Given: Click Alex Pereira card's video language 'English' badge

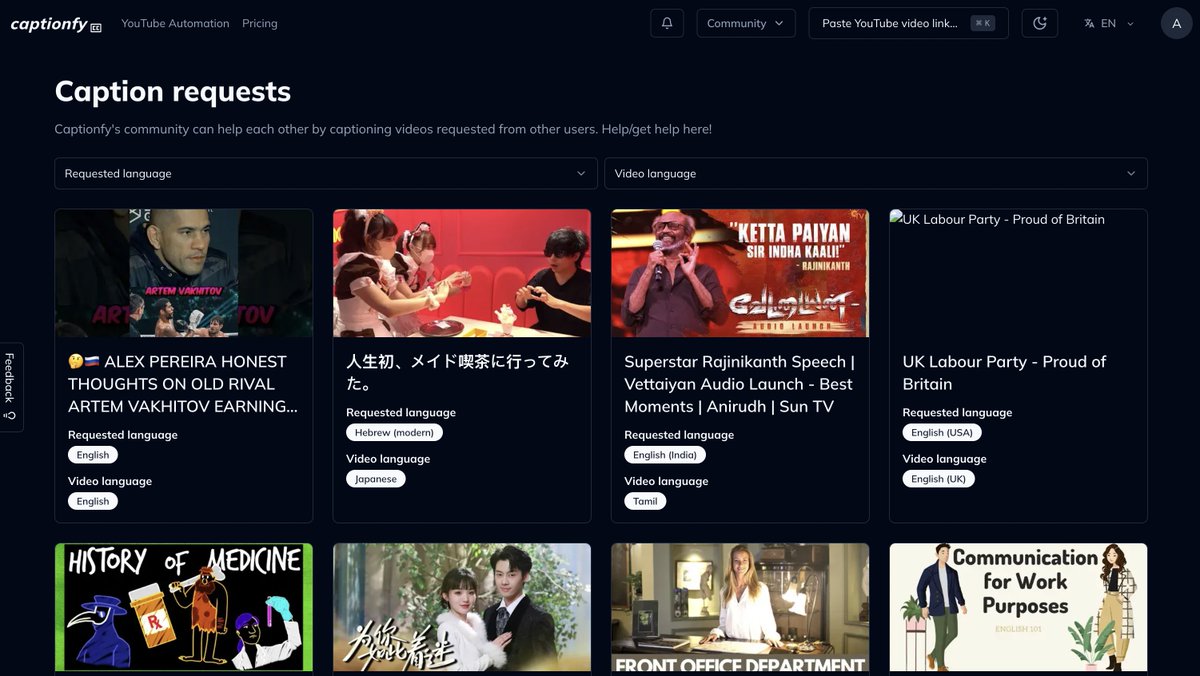Looking at the screenshot, I should (x=93, y=501).
